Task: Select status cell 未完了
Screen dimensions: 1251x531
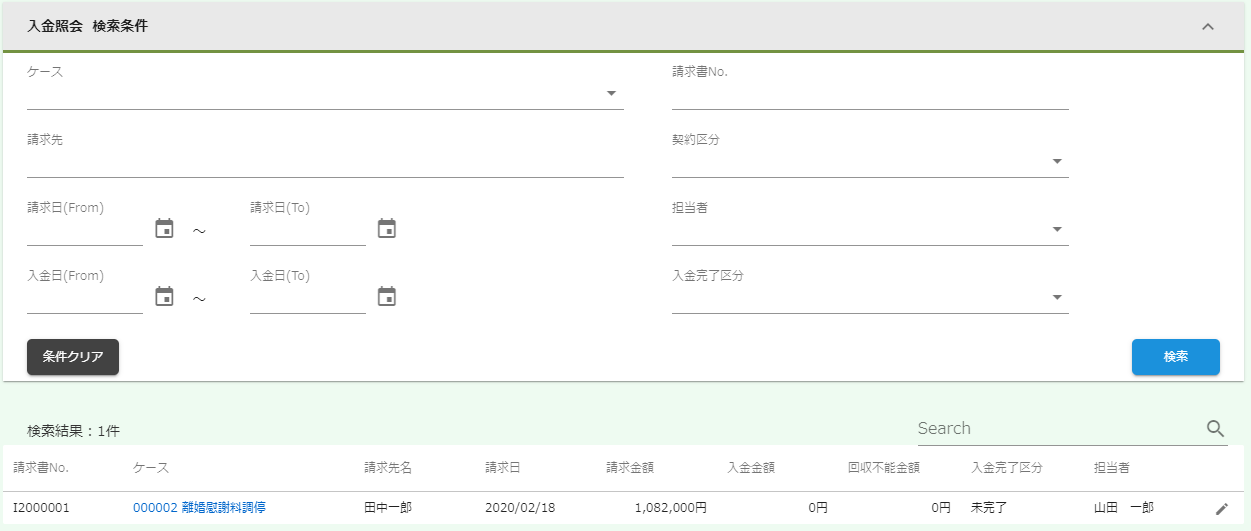Action: [989, 508]
